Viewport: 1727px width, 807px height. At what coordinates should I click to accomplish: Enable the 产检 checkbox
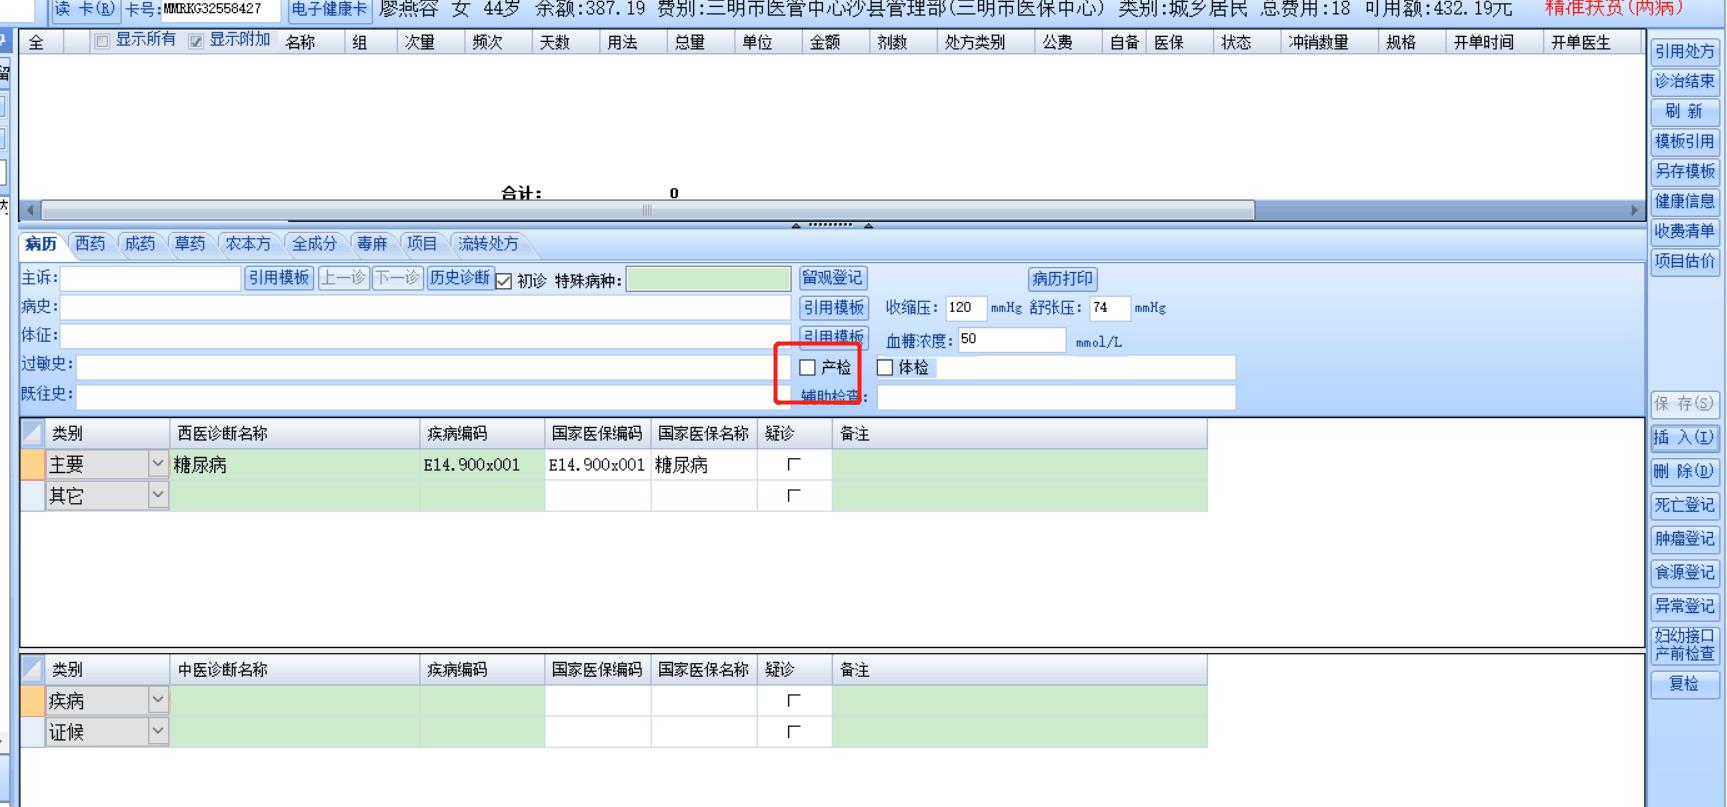[x=808, y=368]
